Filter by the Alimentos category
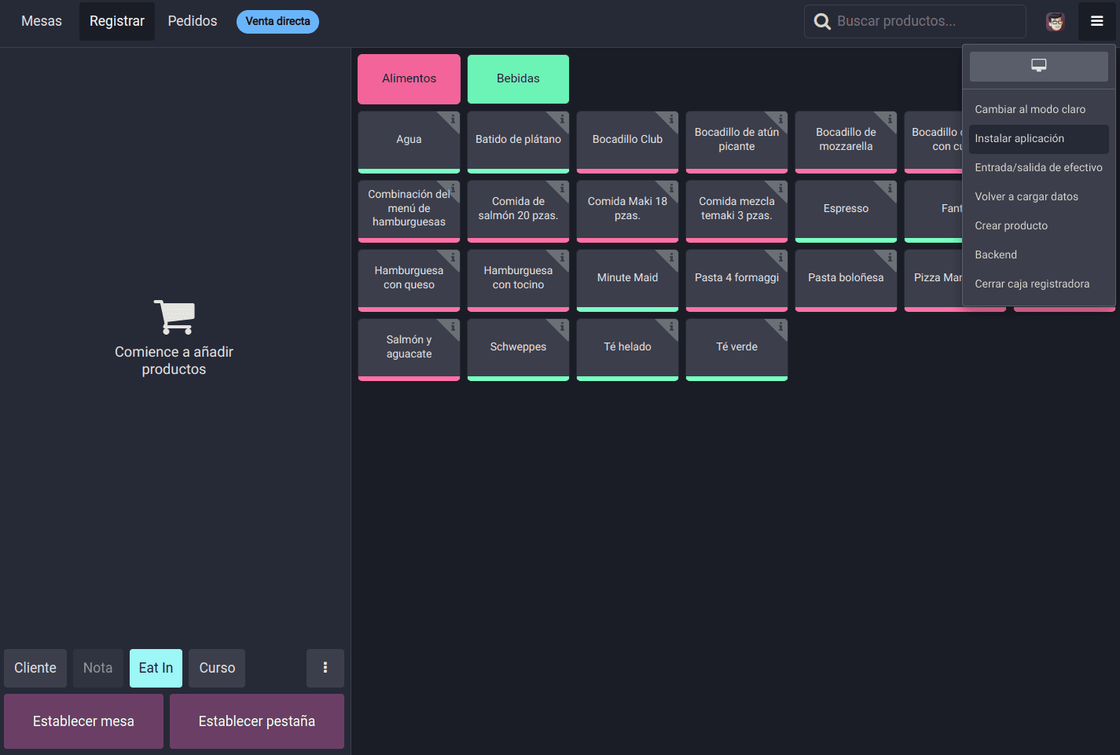This screenshot has height=755, width=1120. (409, 79)
